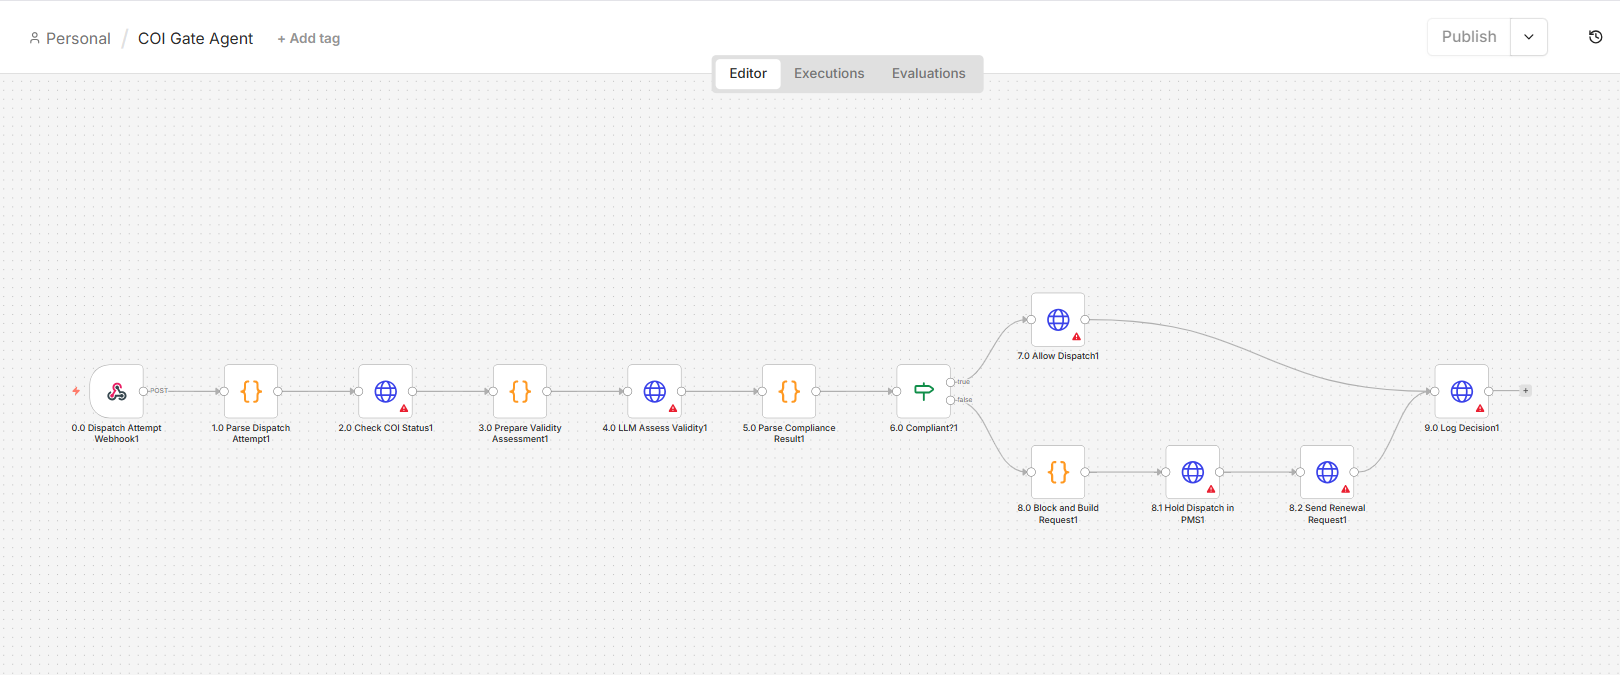Click the warning triangle on LLM Assess Validity1

tap(673, 409)
